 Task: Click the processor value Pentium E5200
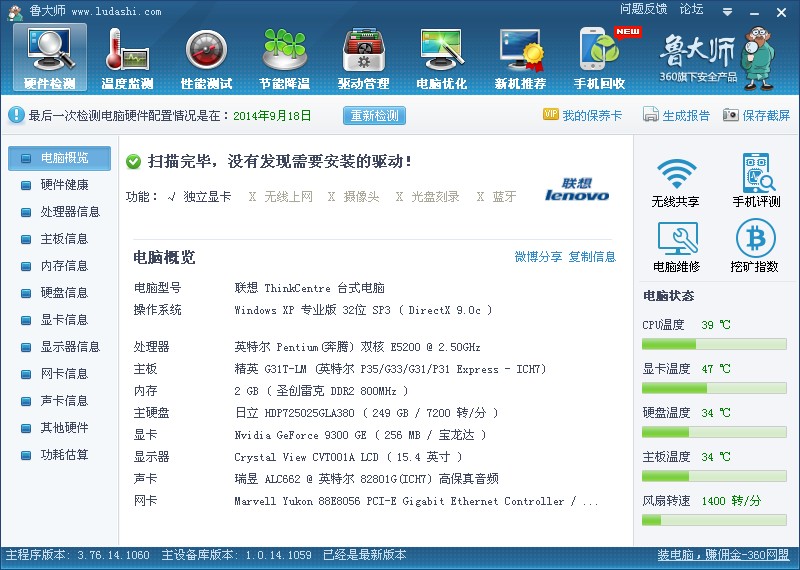(358, 348)
